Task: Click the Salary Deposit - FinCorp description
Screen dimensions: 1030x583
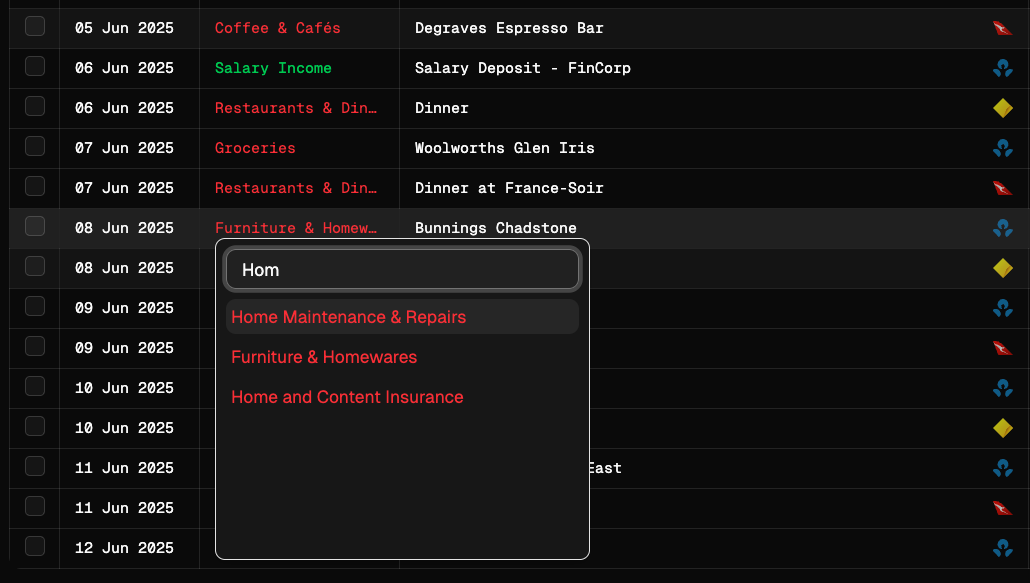Action: (x=522, y=68)
